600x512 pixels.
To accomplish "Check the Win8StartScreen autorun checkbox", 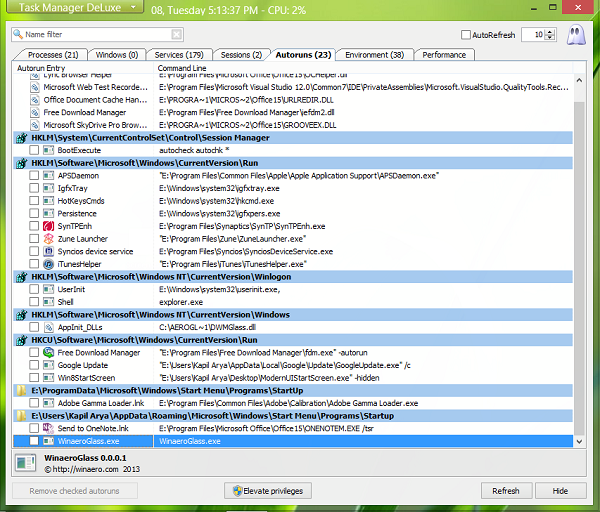I will point(34,377).
